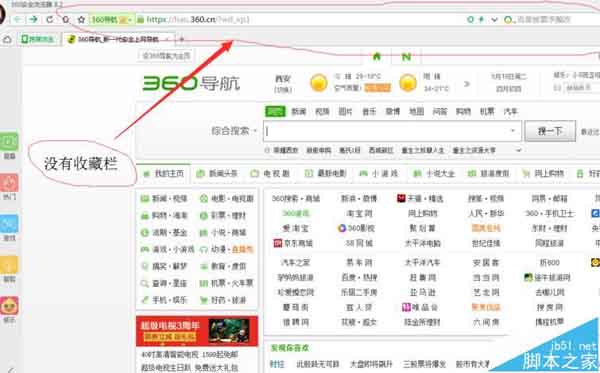Screen dimensions: 600x373
Task: Open the 淘宝网 link
Action: pos(359,213)
